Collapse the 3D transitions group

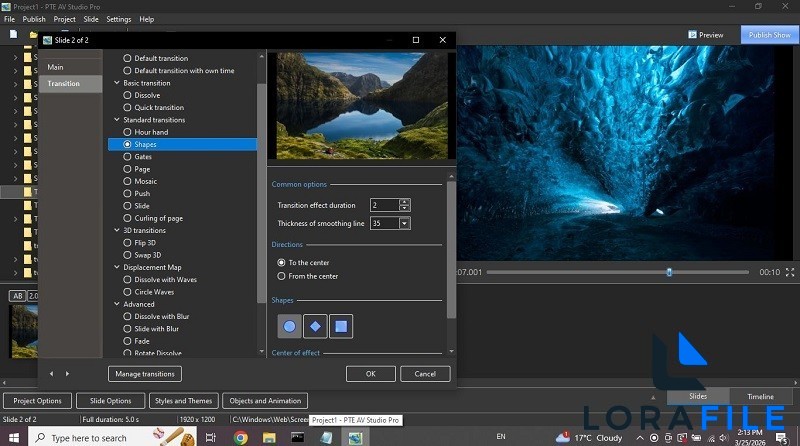[x=117, y=230]
